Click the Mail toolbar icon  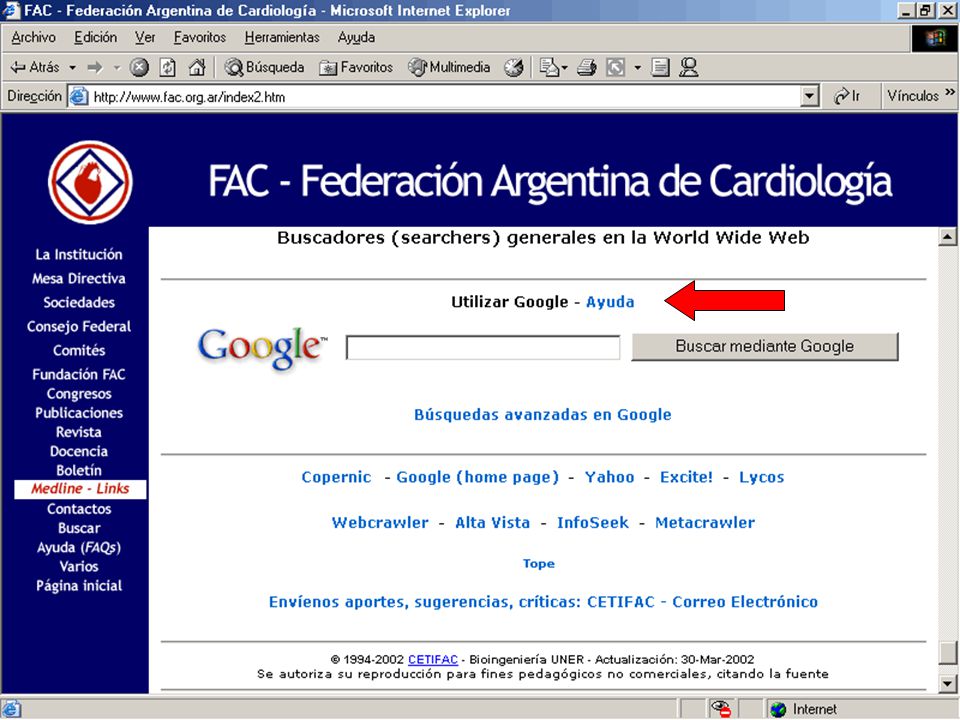[549, 67]
